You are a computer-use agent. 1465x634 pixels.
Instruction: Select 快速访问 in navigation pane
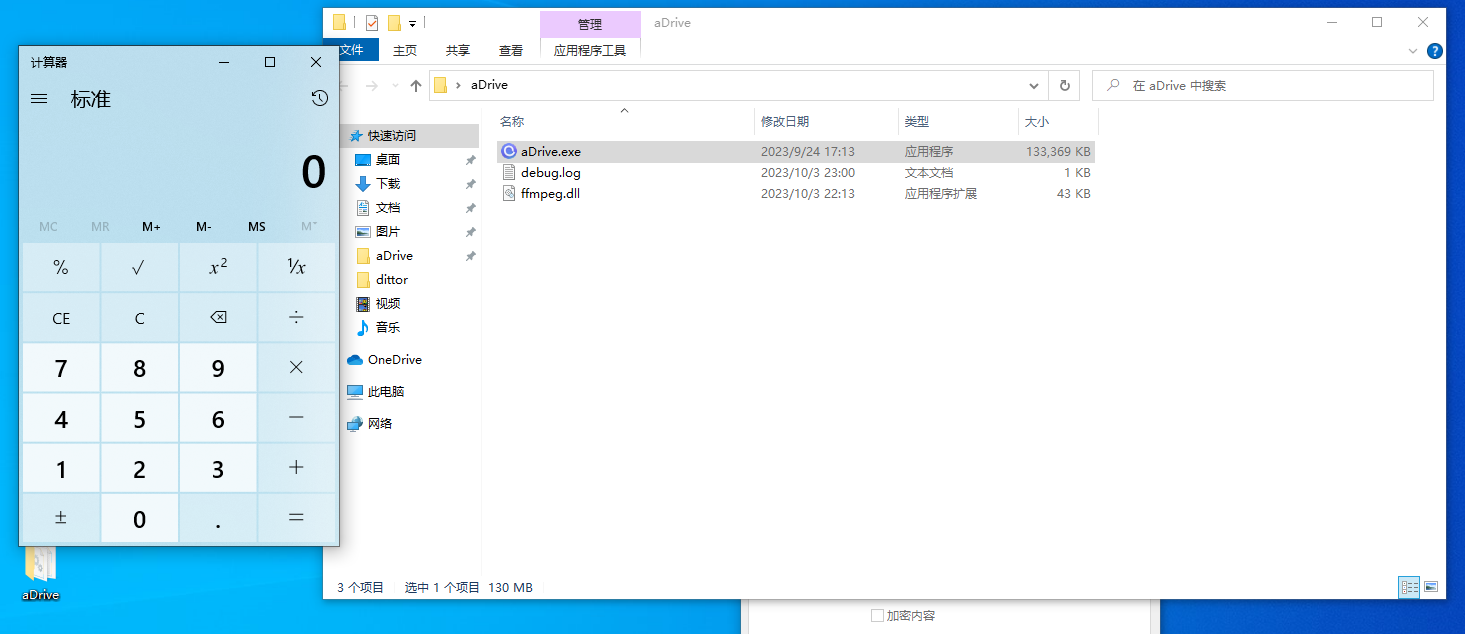coord(391,136)
